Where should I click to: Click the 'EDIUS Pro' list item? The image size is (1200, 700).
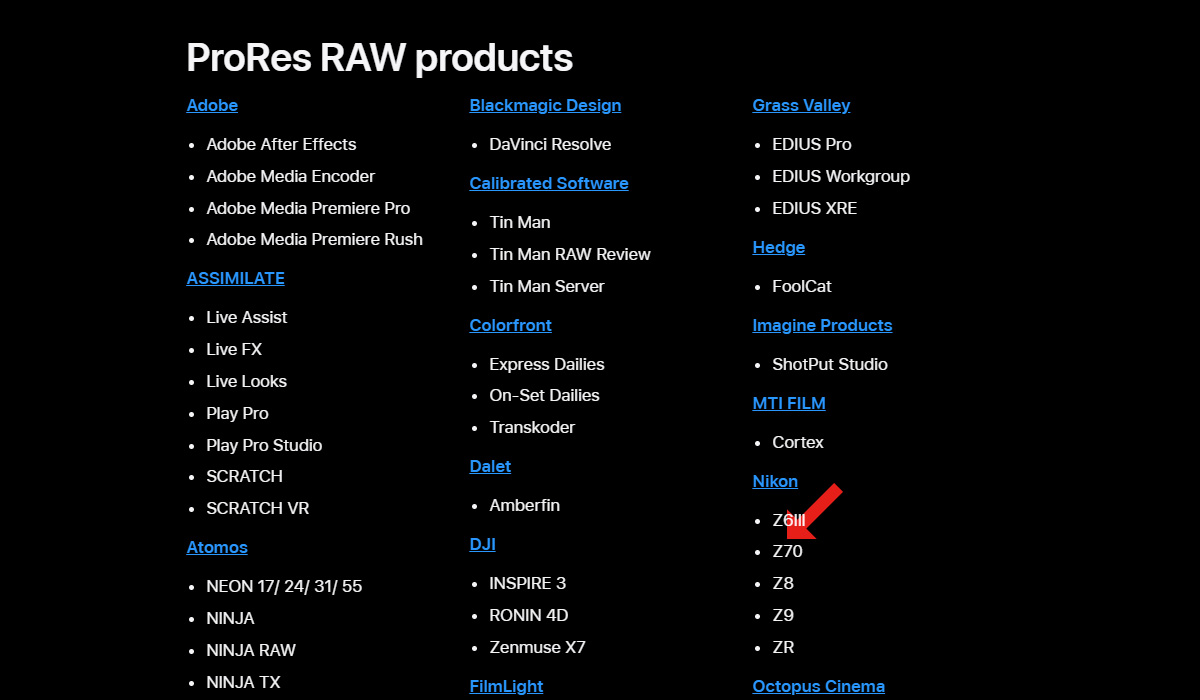(812, 144)
